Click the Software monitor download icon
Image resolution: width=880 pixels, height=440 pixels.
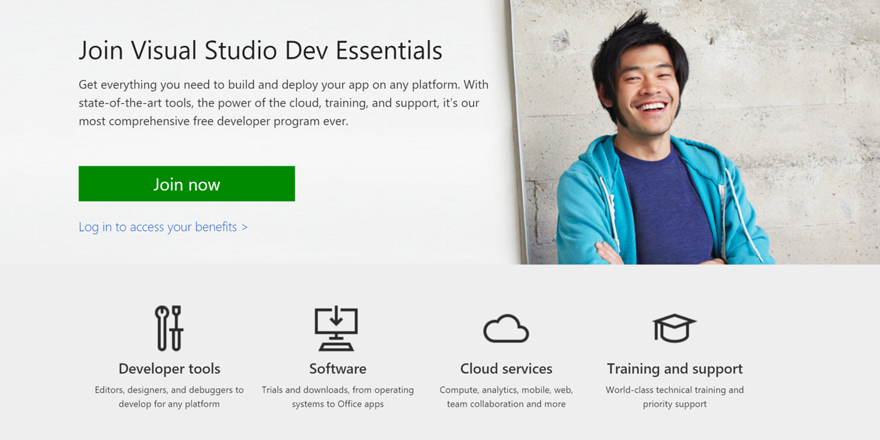(x=336, y=329)
